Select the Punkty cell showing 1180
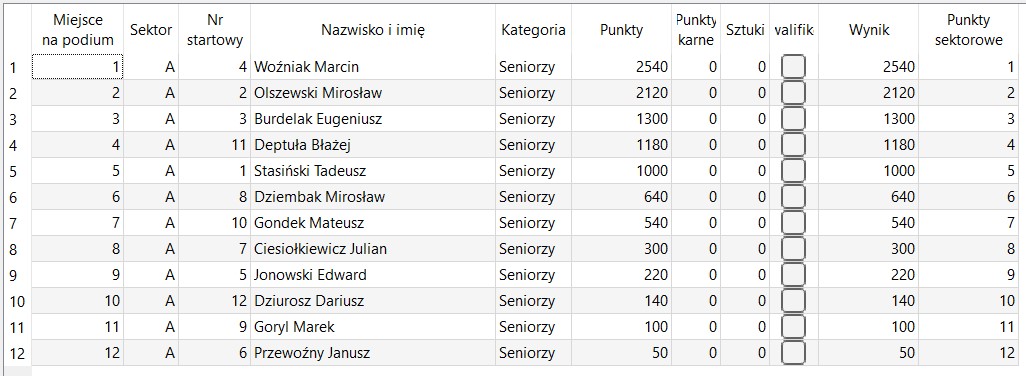Viewport: 1026px width, 376px height. (x=622, y=145)
